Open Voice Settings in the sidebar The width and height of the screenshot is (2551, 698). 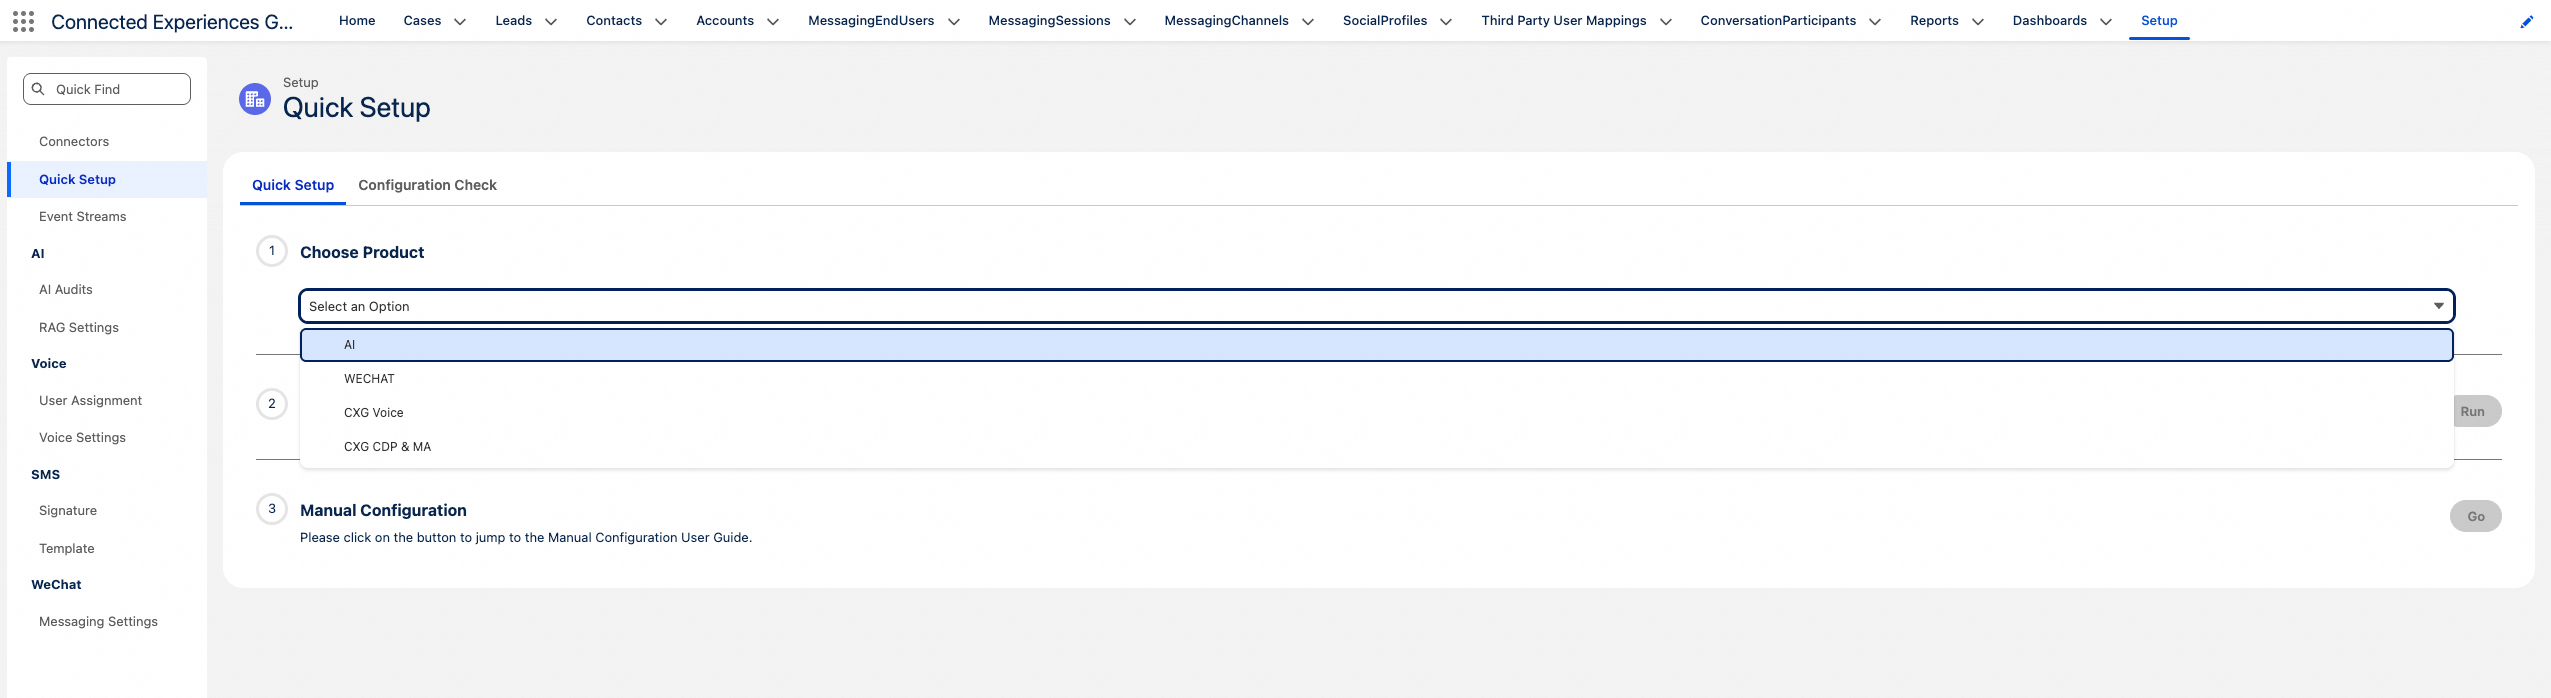click(x=83, y=438)
